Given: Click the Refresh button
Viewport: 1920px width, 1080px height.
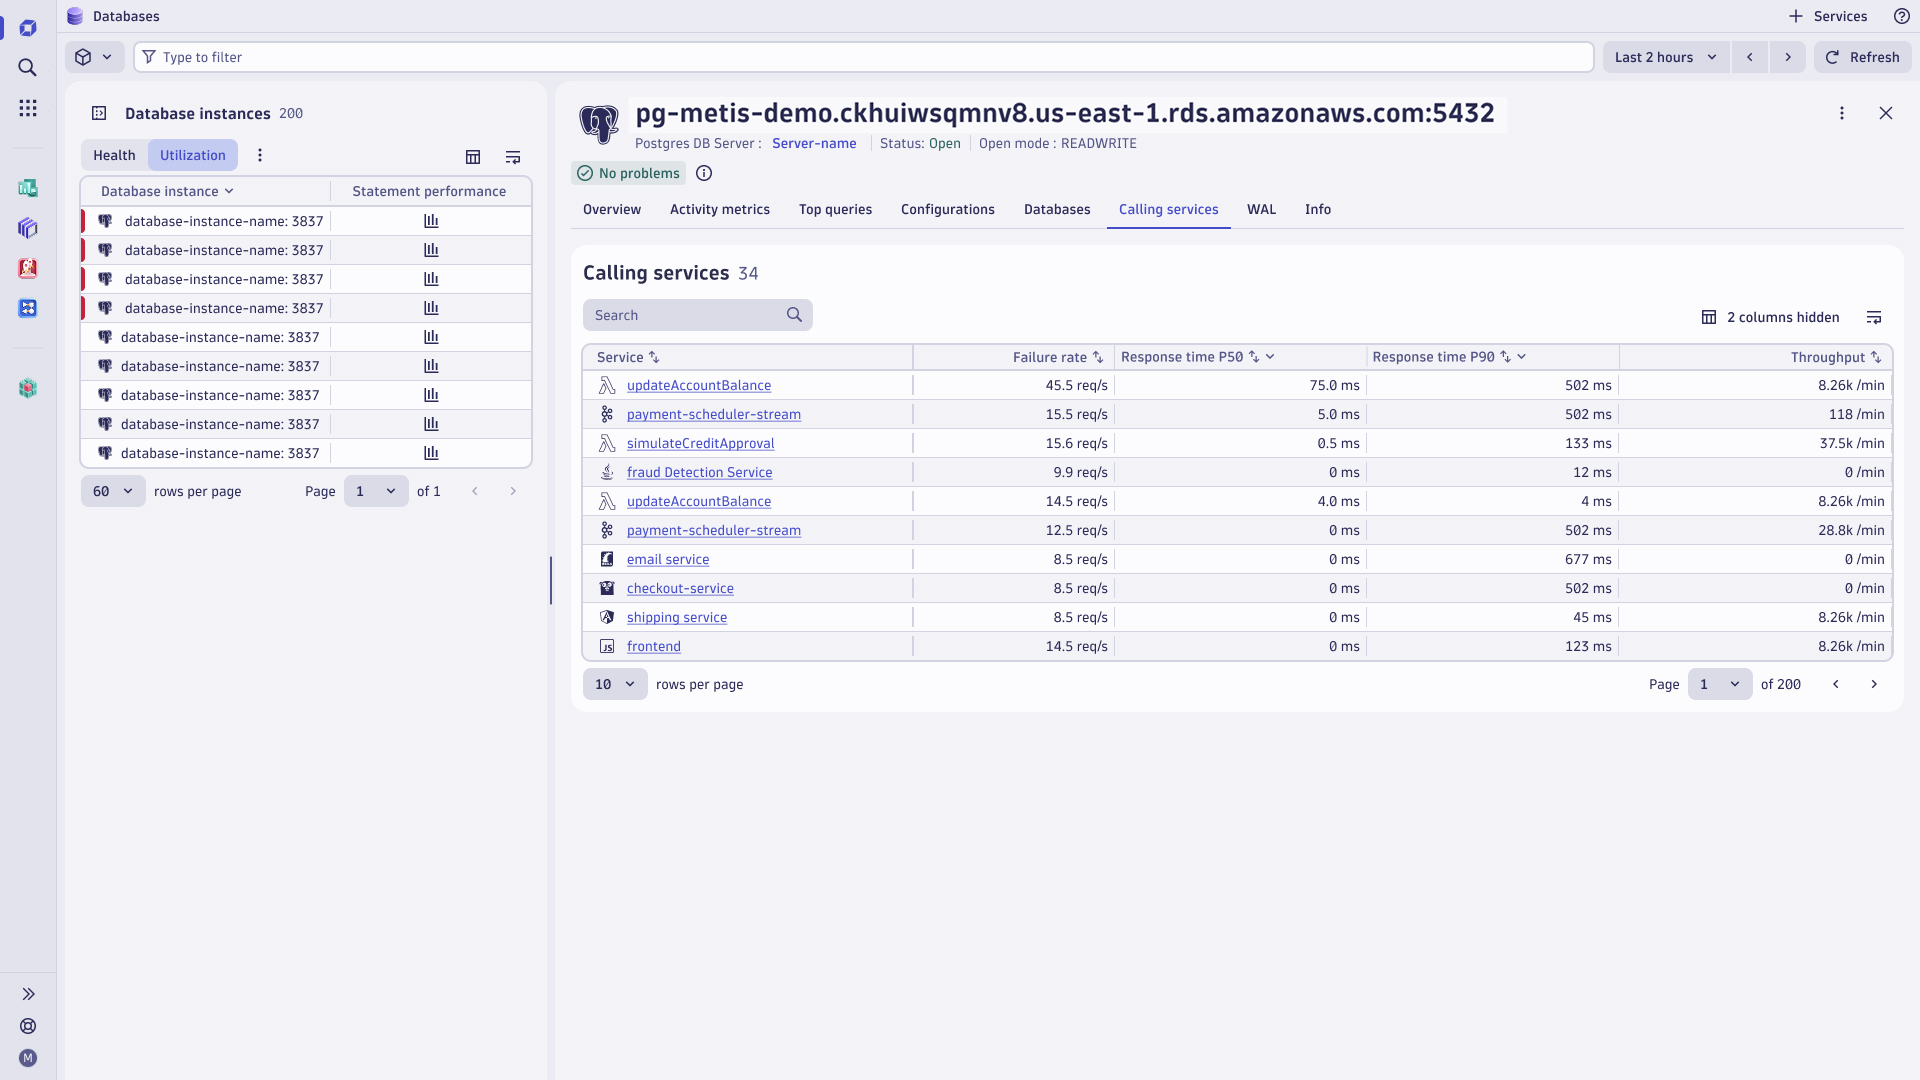Looking at the screenshot, I should [1862, 57].
